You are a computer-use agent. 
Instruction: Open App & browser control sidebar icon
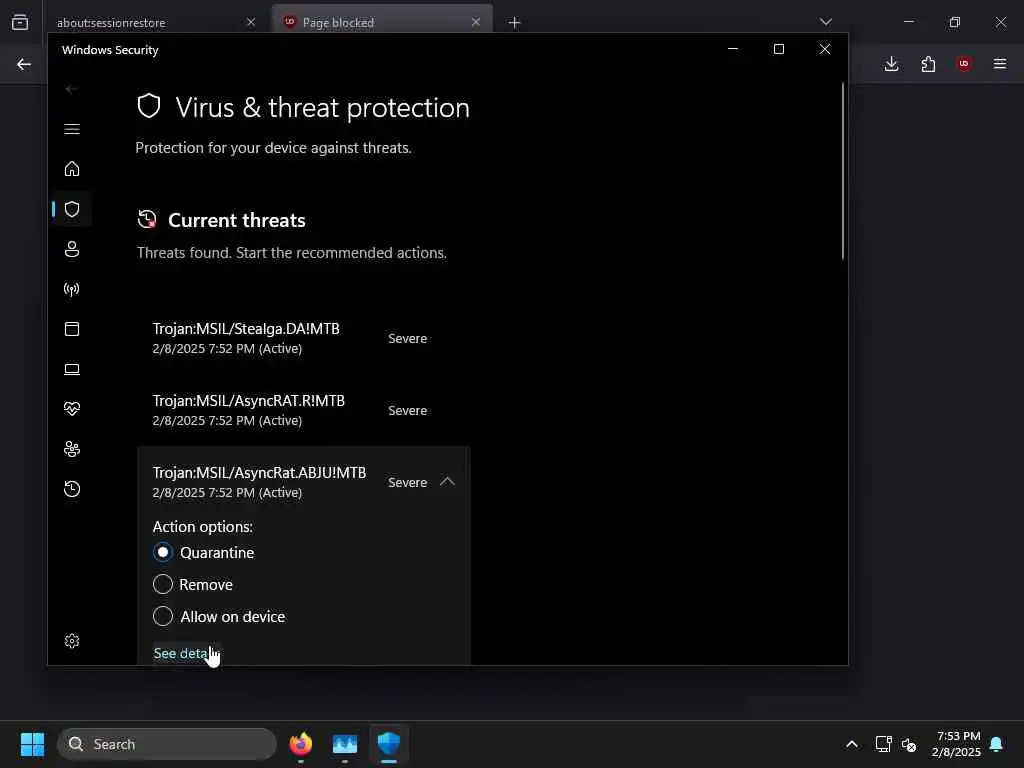click(72, 328)
